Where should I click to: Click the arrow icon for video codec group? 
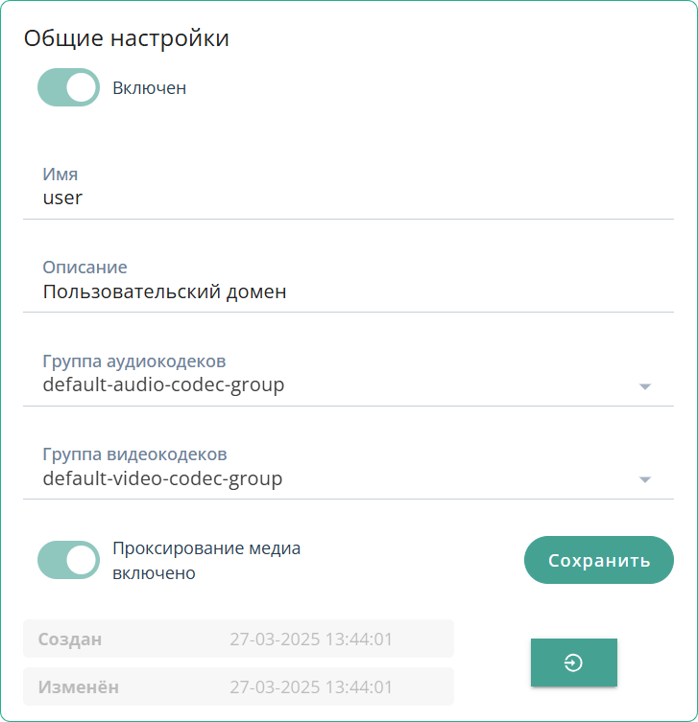pos(645,480)
